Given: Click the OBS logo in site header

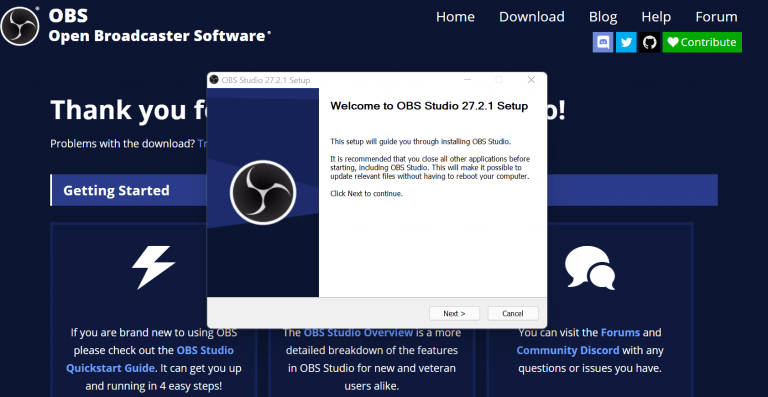Looking at the screenshot, I should click(20, 26).
